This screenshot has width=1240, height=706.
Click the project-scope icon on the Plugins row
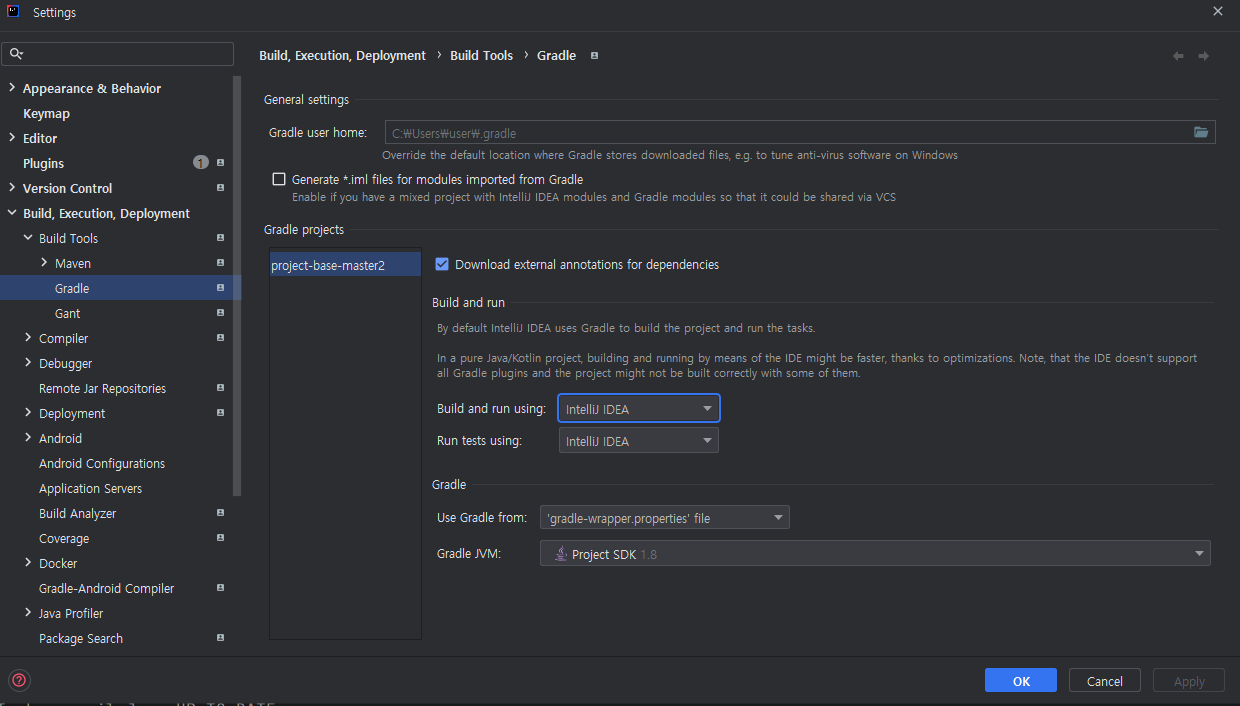pyautogui.click(x=220, y=163)
